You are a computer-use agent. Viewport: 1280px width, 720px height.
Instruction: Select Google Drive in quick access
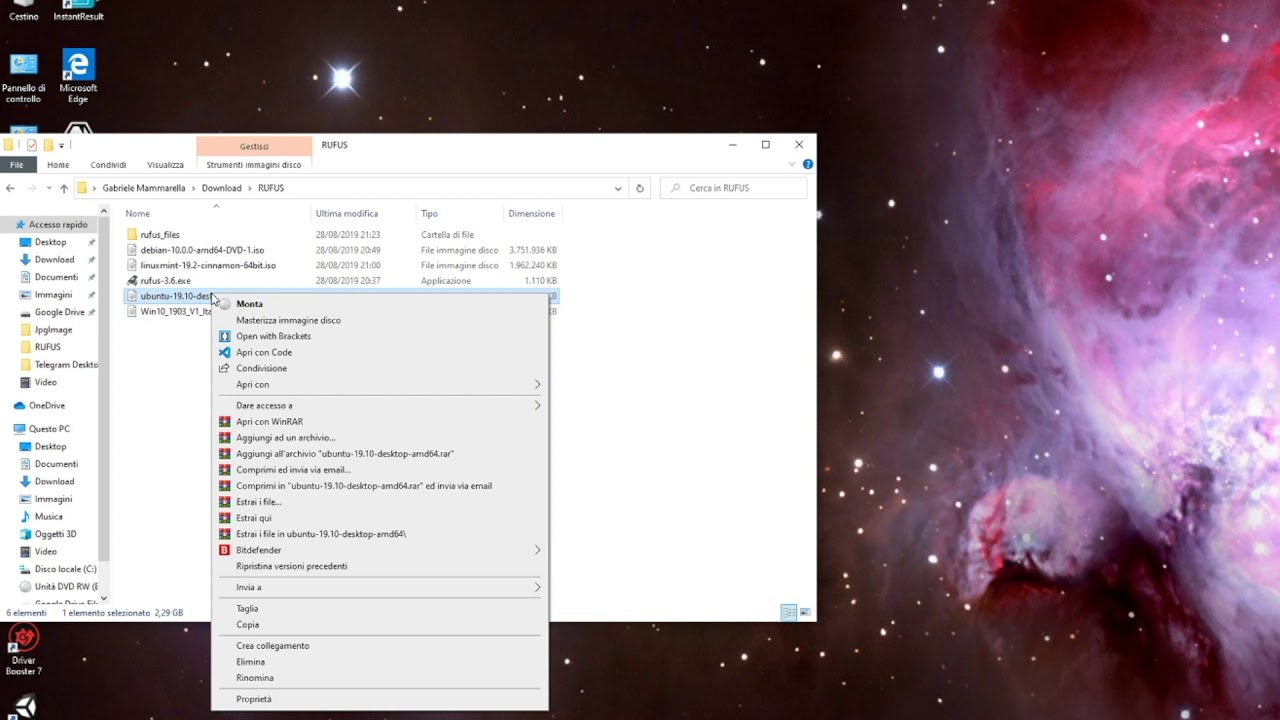pos(59,312)
